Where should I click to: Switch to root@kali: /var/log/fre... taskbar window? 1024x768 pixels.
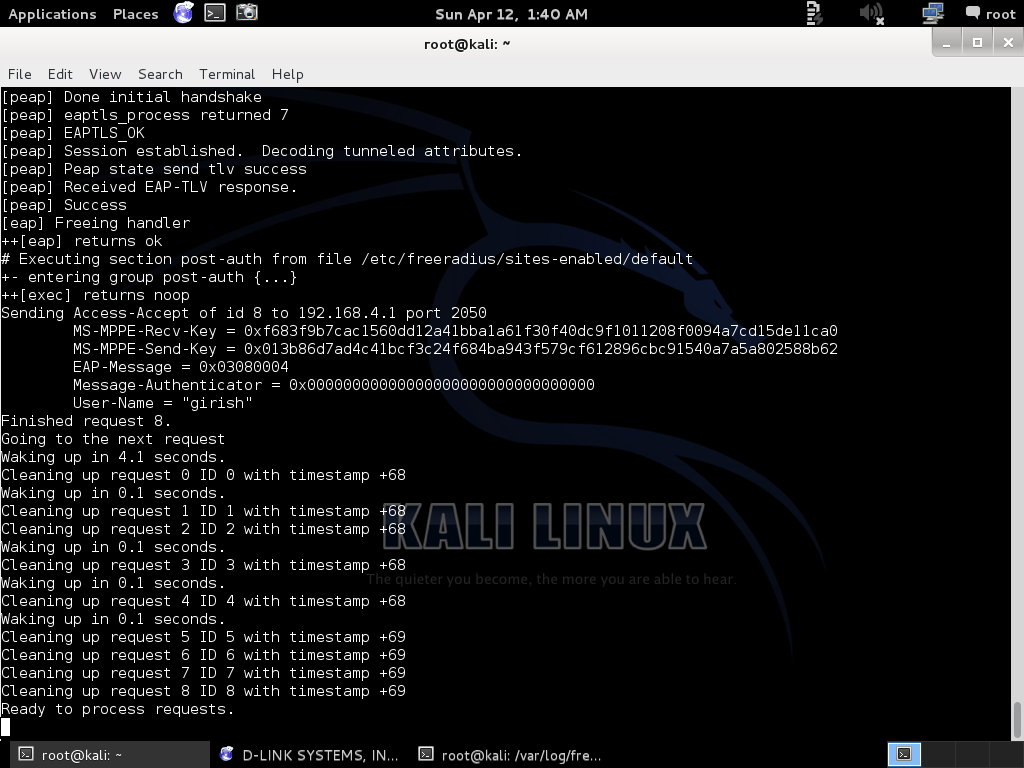pyautogui.click(x=511, y=755)
